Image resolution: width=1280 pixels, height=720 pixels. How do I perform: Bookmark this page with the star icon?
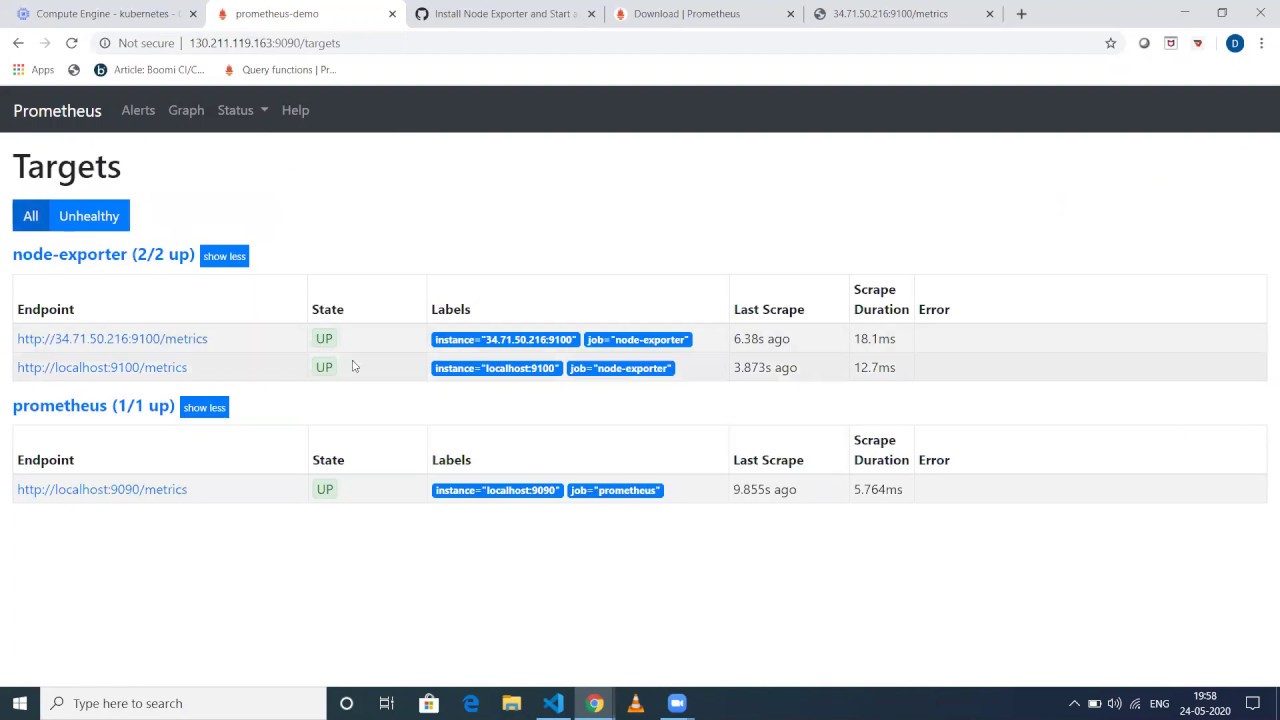pos(1110,43)
